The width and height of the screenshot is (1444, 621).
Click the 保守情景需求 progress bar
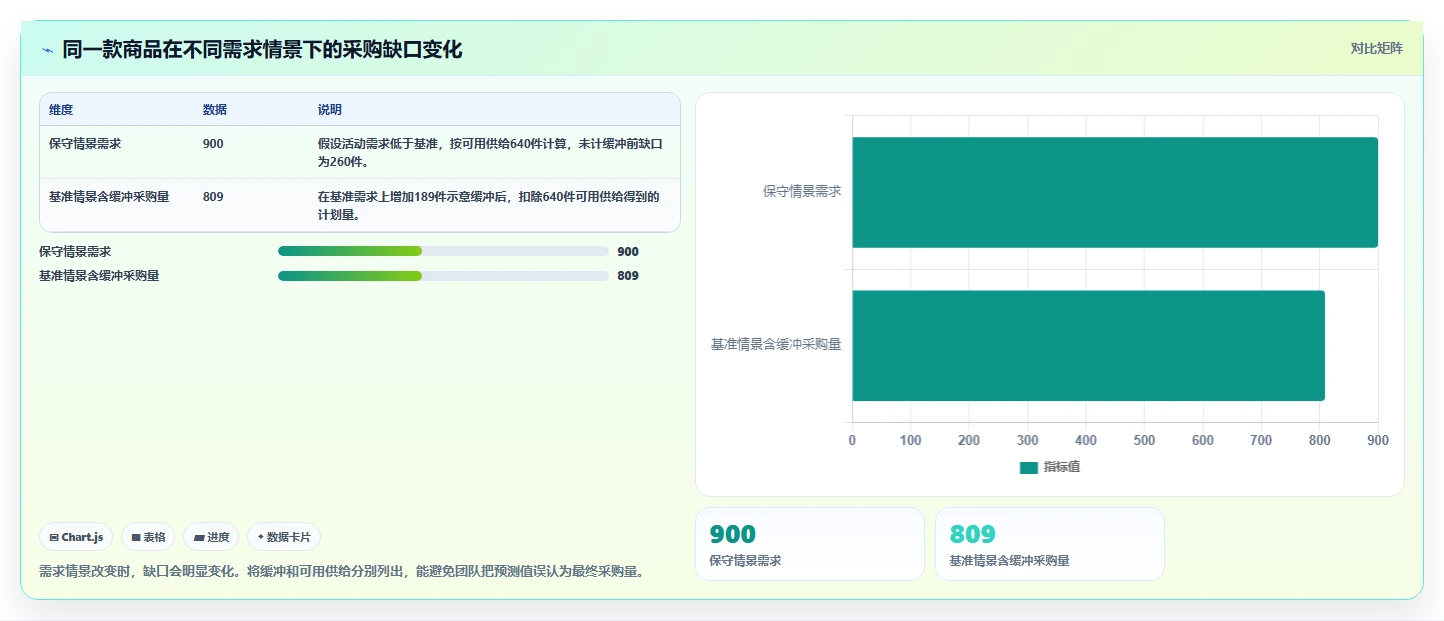(443, 251)
